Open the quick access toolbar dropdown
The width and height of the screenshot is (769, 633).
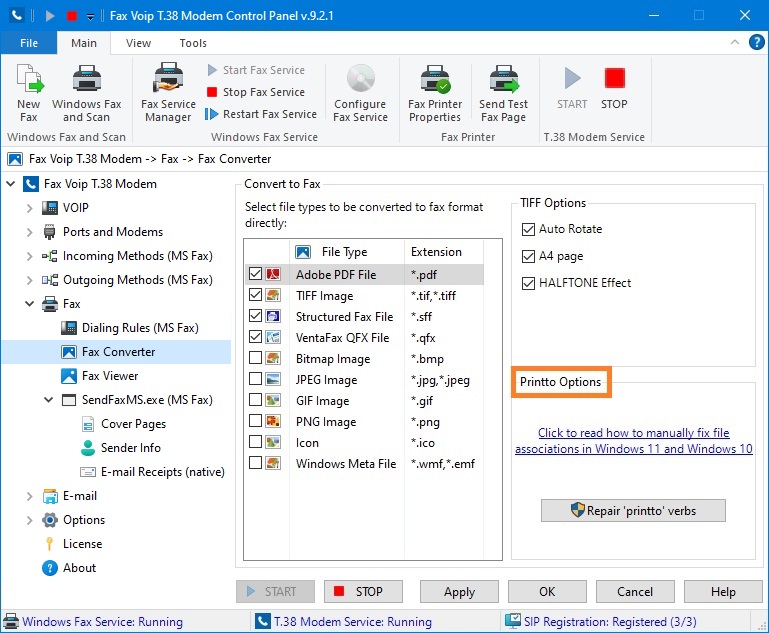[90, 16]
